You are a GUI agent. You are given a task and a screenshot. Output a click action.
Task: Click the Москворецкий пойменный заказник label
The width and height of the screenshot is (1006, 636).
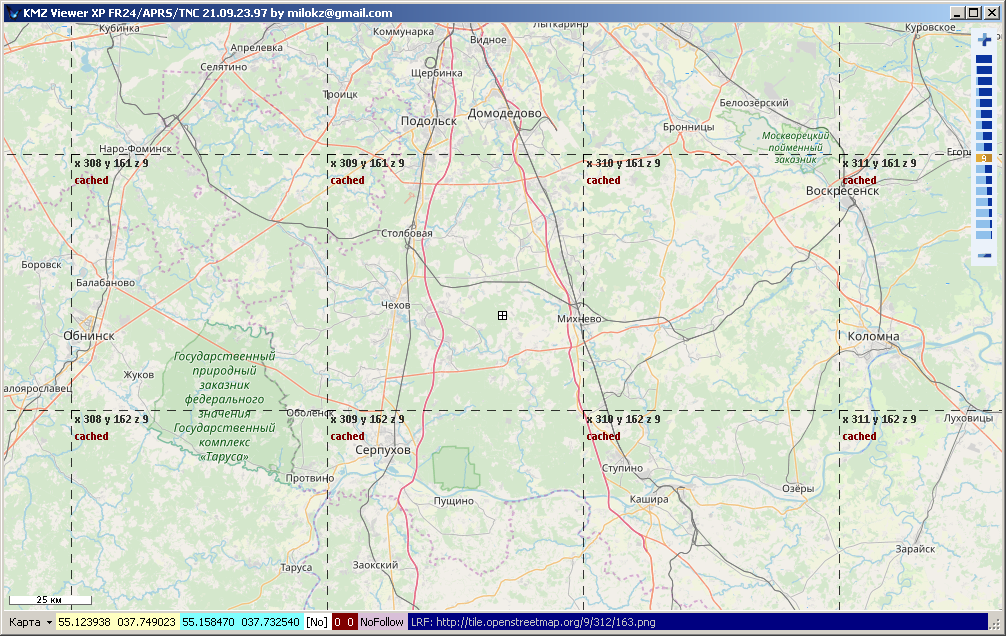point(796,147)
